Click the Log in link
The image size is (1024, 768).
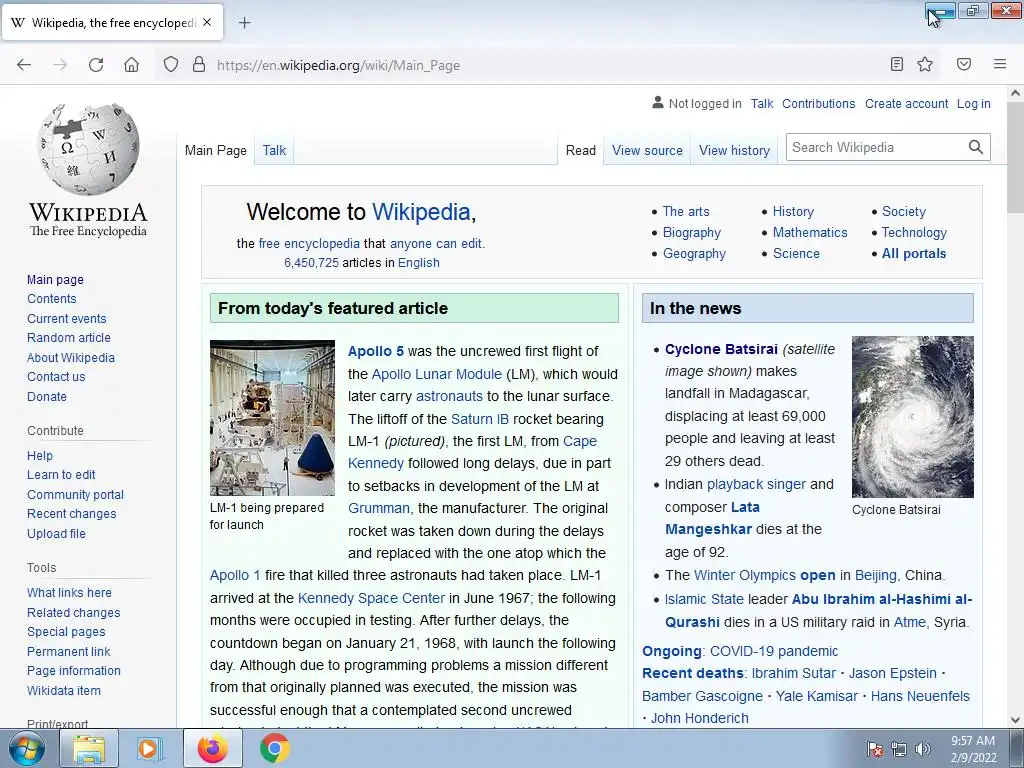tap(974, 103)
